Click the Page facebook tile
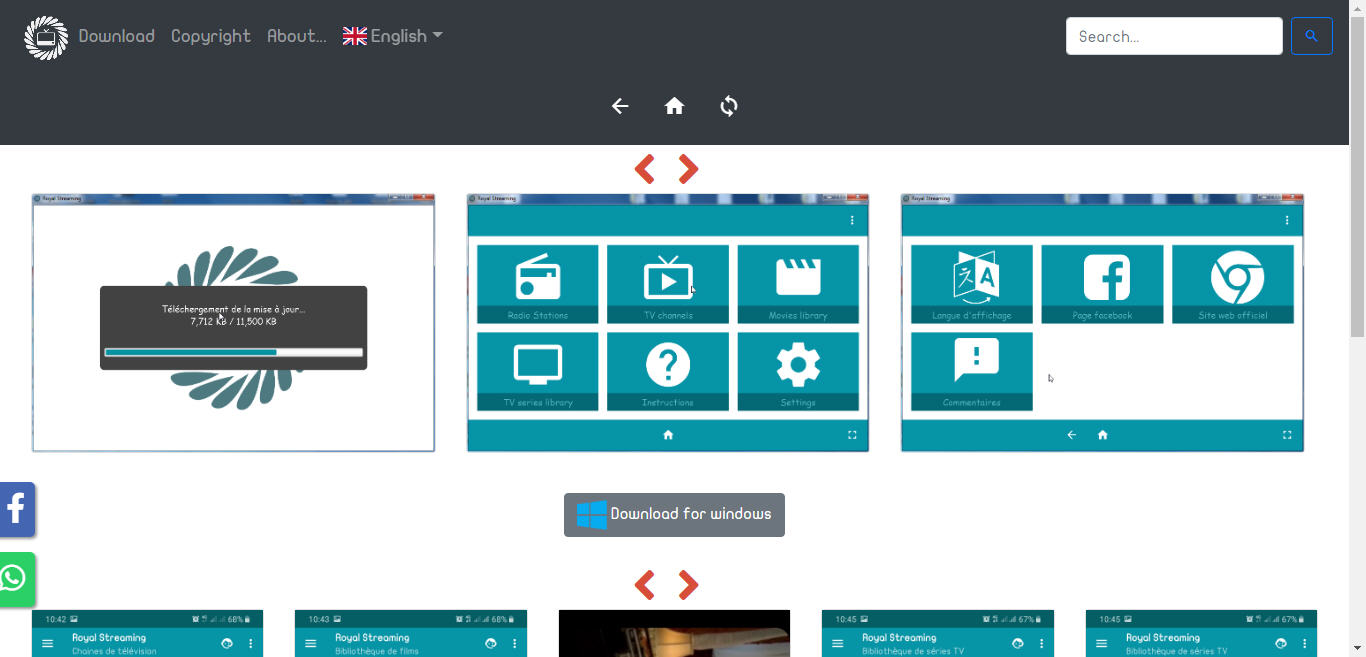This screenshot has height=657, width=1366. click(x=1102, y=284)
